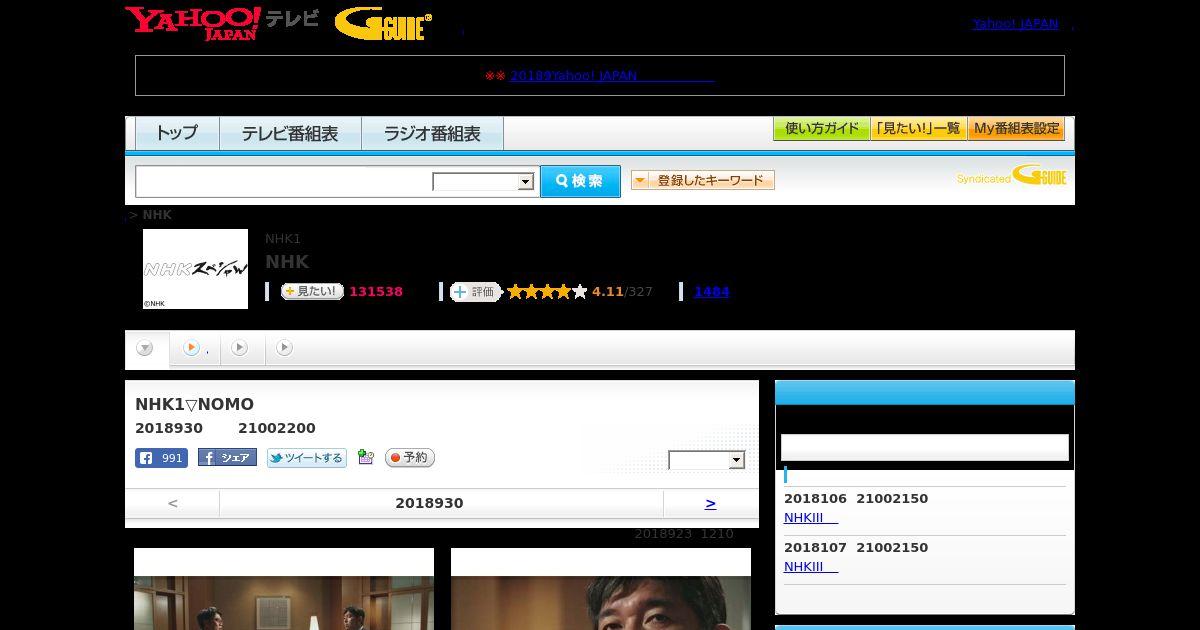Select the third tab with grey play icon
The height and width of the screenshot is (630, 1200).
tap(240, 348)
